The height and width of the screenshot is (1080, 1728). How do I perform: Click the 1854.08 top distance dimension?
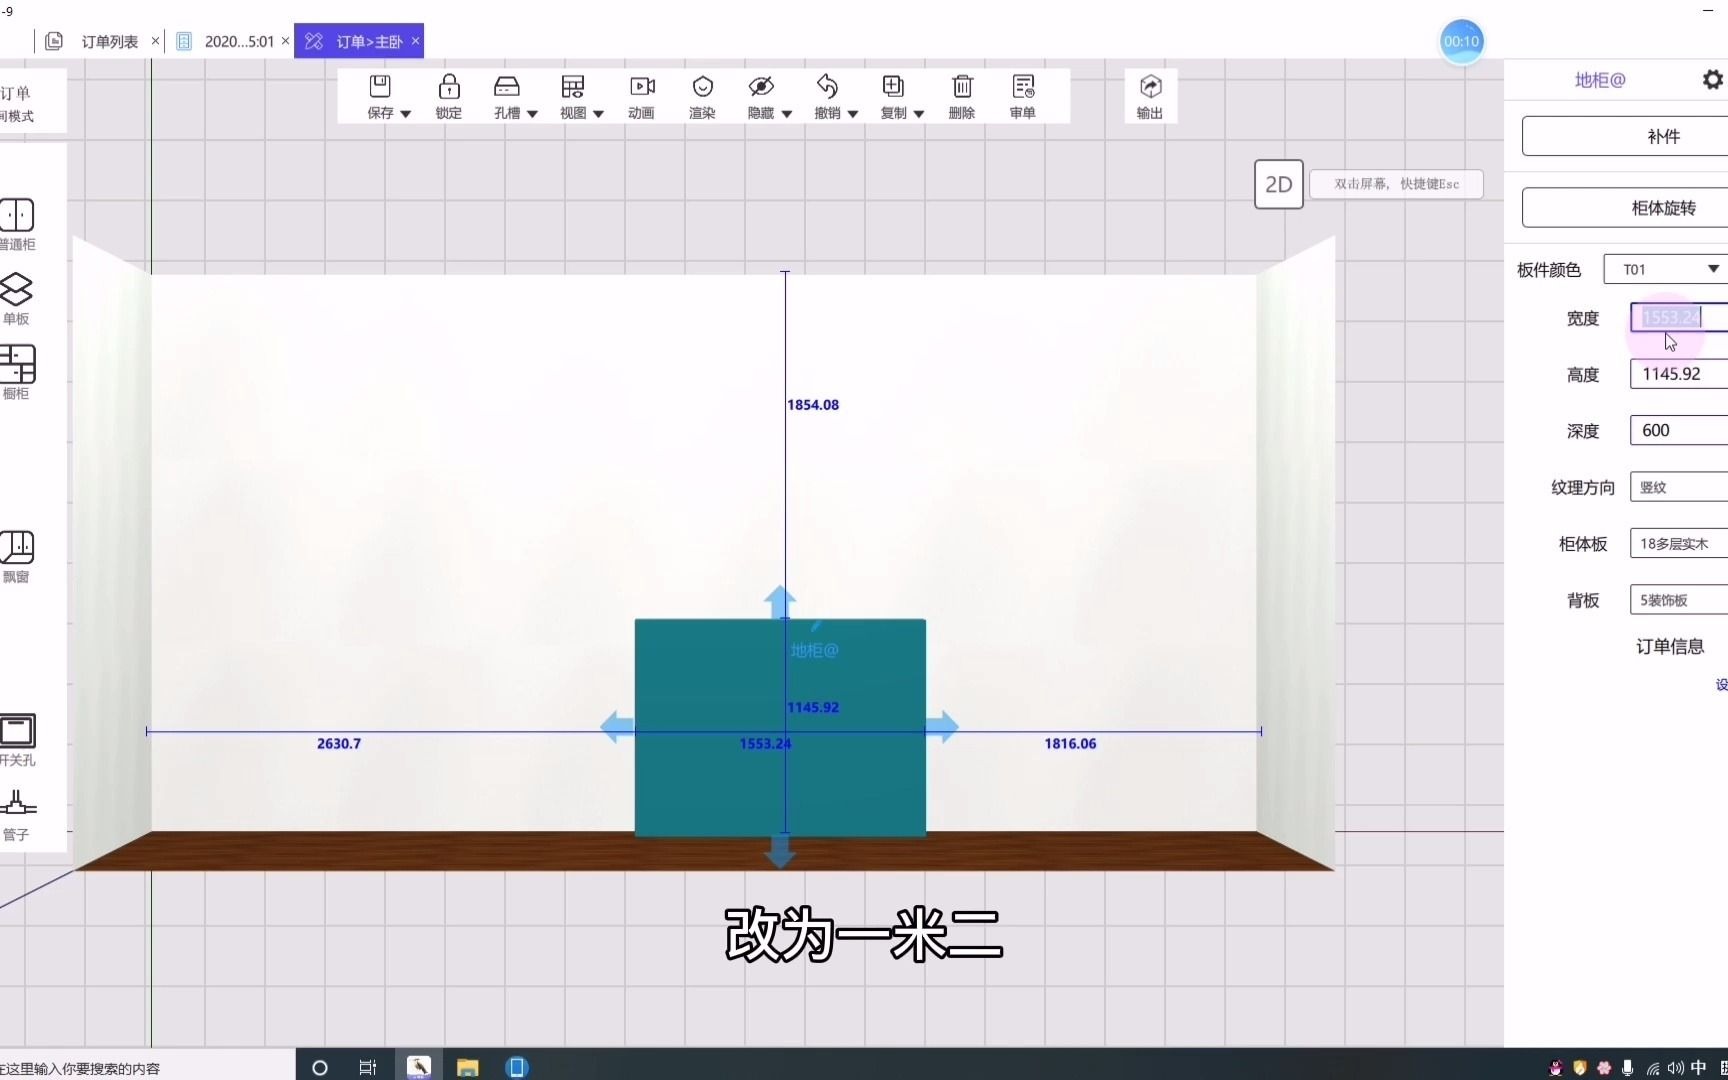[x=813, y=404]
